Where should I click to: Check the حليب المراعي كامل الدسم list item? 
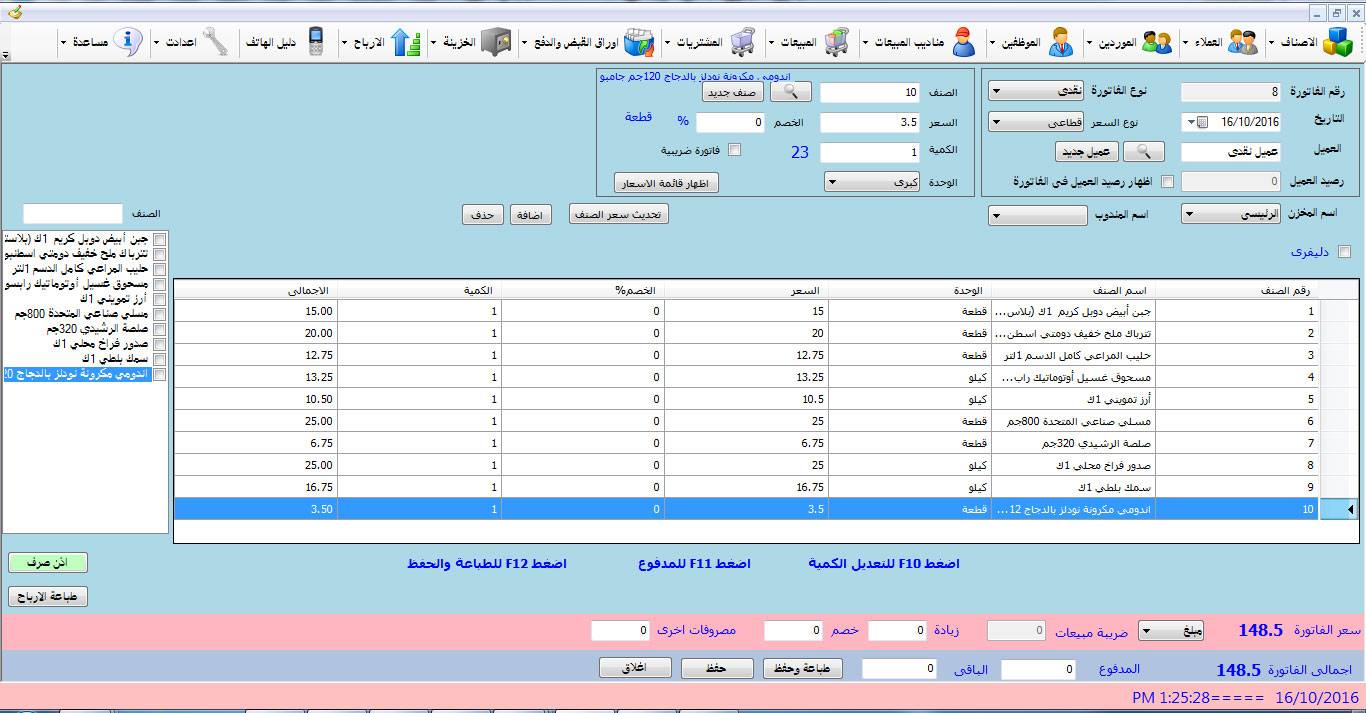point(160,269)
